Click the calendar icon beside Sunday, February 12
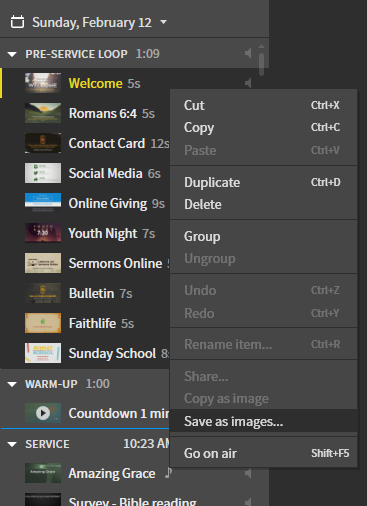 (17, 22)
